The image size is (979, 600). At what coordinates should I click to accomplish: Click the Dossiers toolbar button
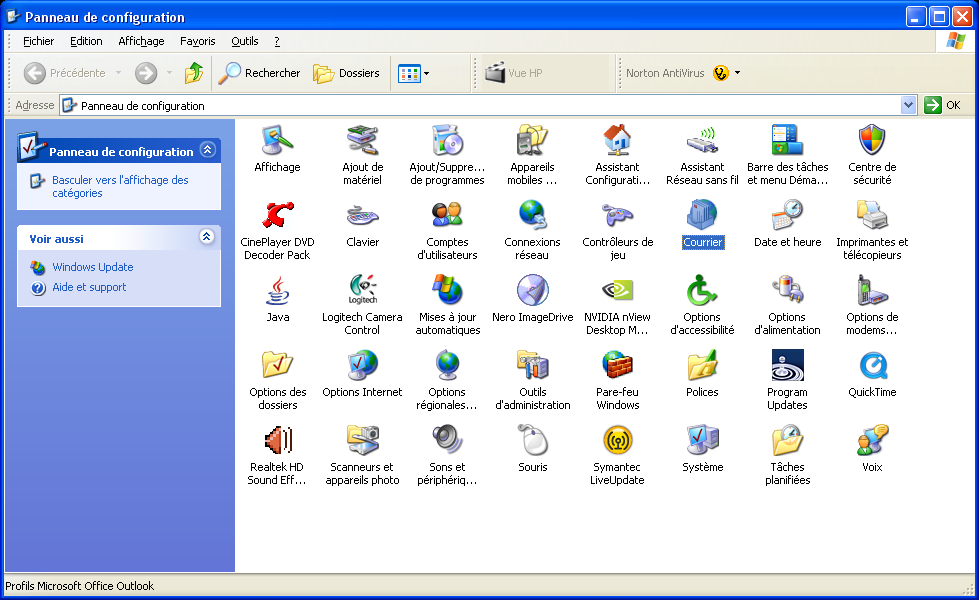coord(347,73)
